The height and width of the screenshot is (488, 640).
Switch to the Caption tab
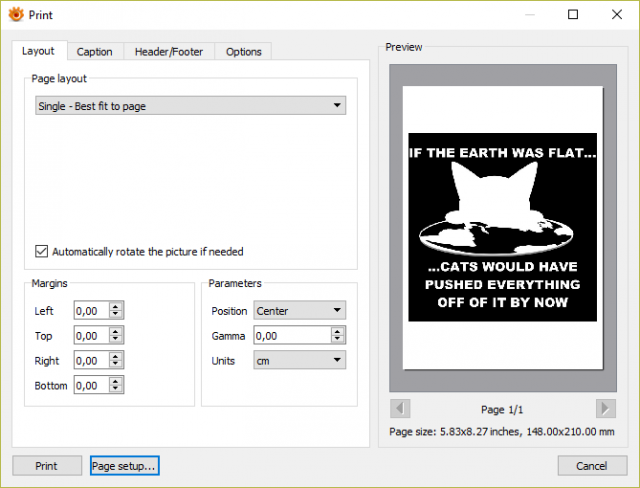coord(95,52)
